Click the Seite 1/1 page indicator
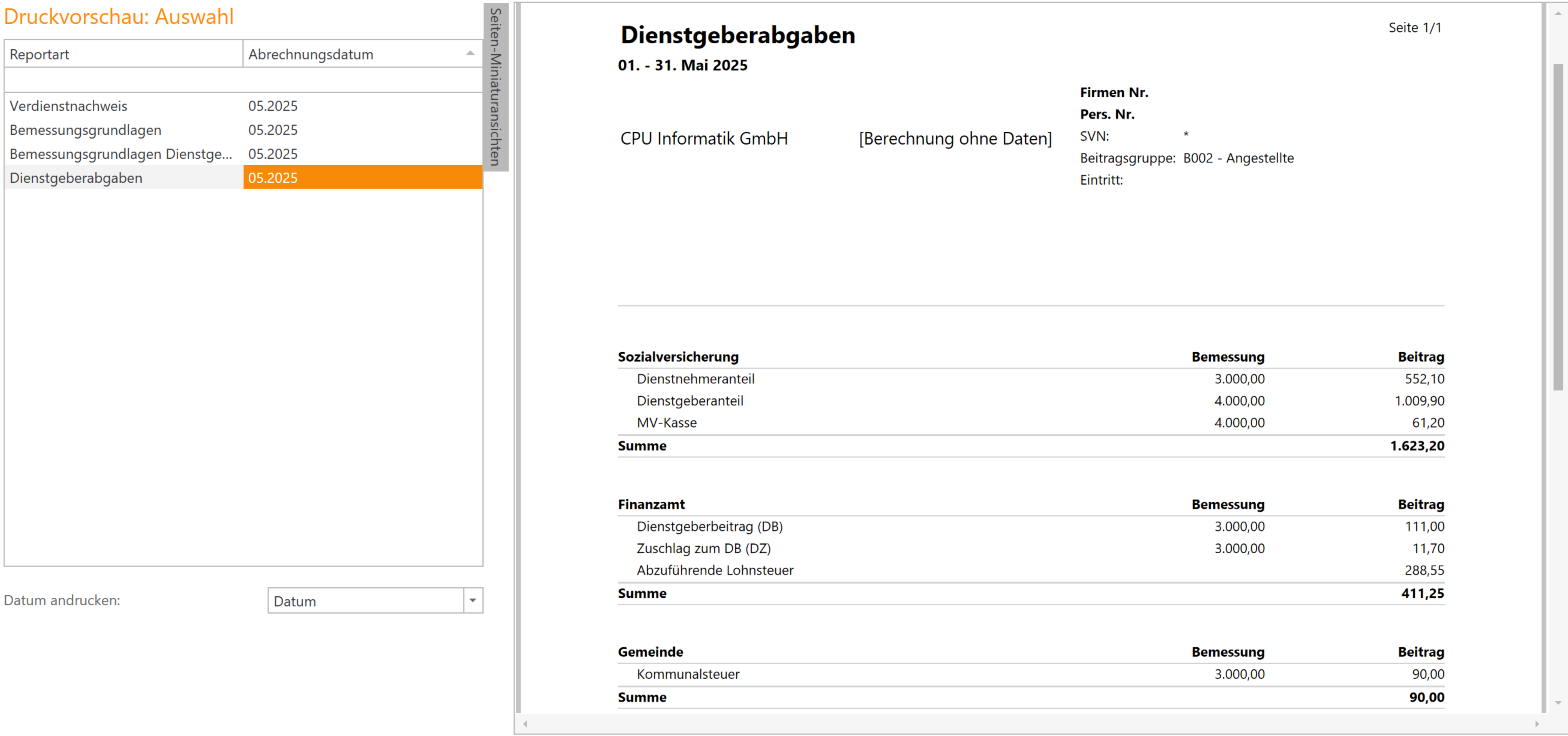This screenshot has width=1568, height=736. click(x=1416, y=28)
